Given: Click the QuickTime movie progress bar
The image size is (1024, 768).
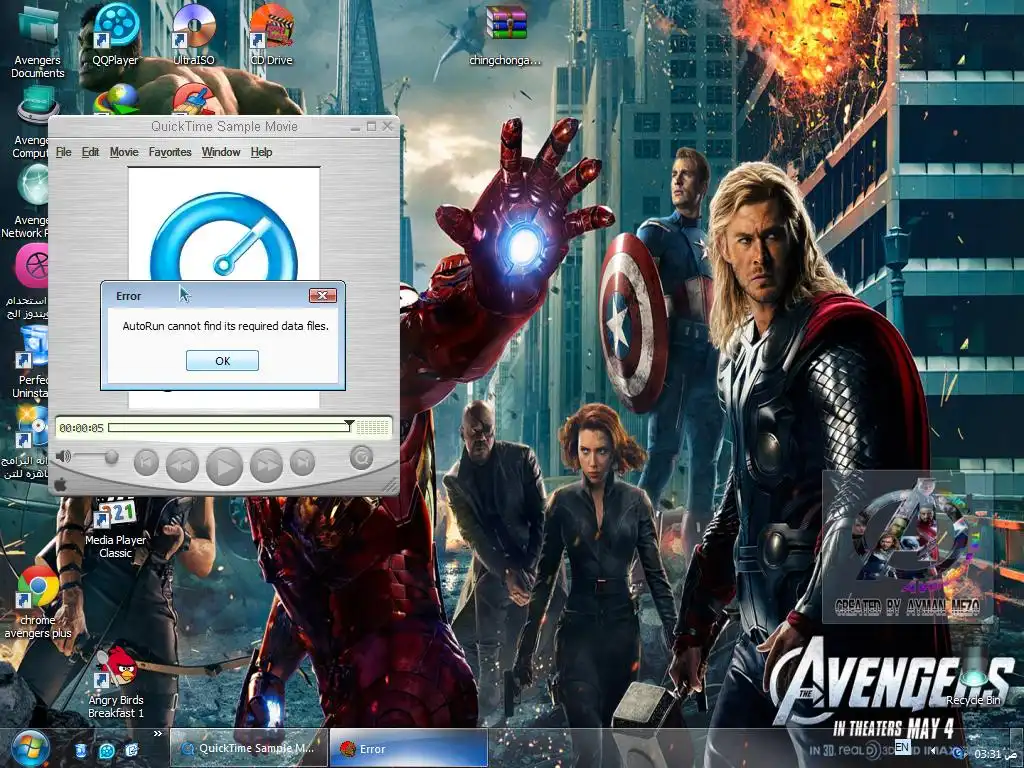Looking at the screenshot, I should tap(229, 428).
